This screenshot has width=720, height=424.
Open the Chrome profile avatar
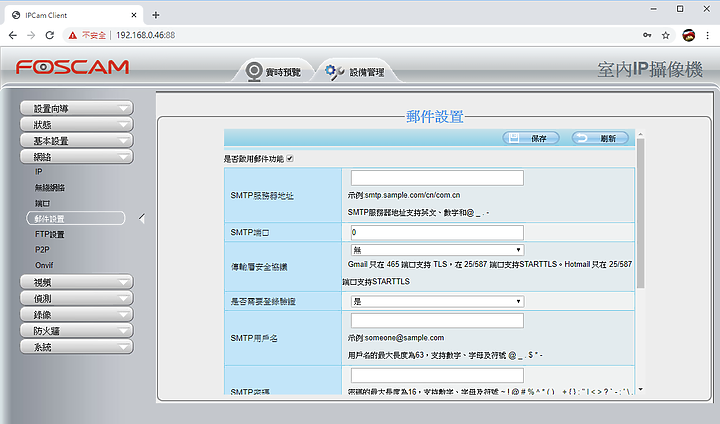pyautogui.click(x=688, y=35)
